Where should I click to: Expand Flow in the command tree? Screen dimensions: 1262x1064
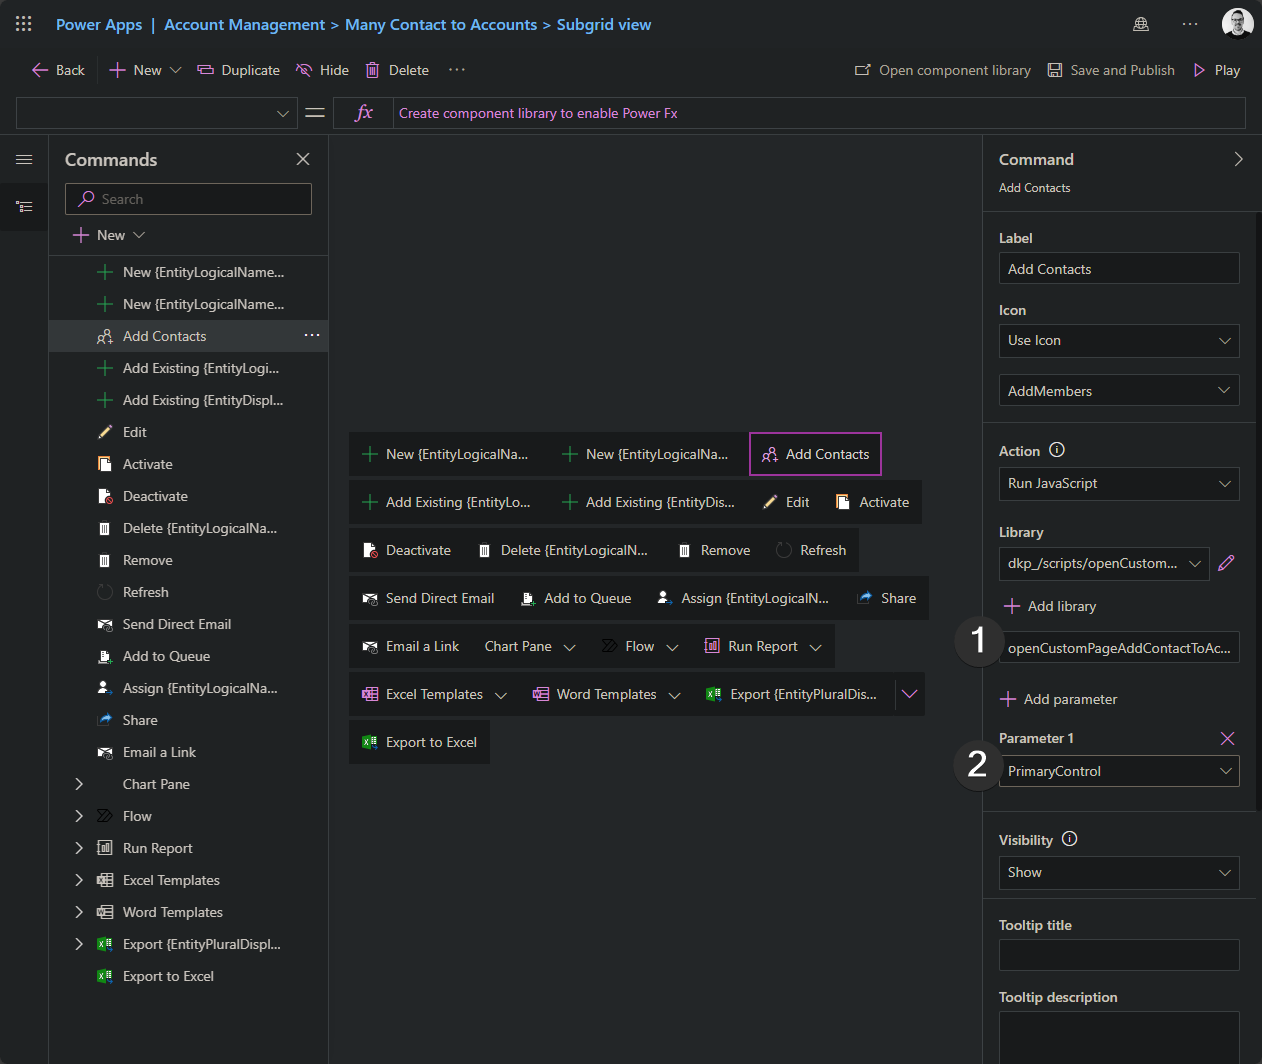tap(79, 816)
